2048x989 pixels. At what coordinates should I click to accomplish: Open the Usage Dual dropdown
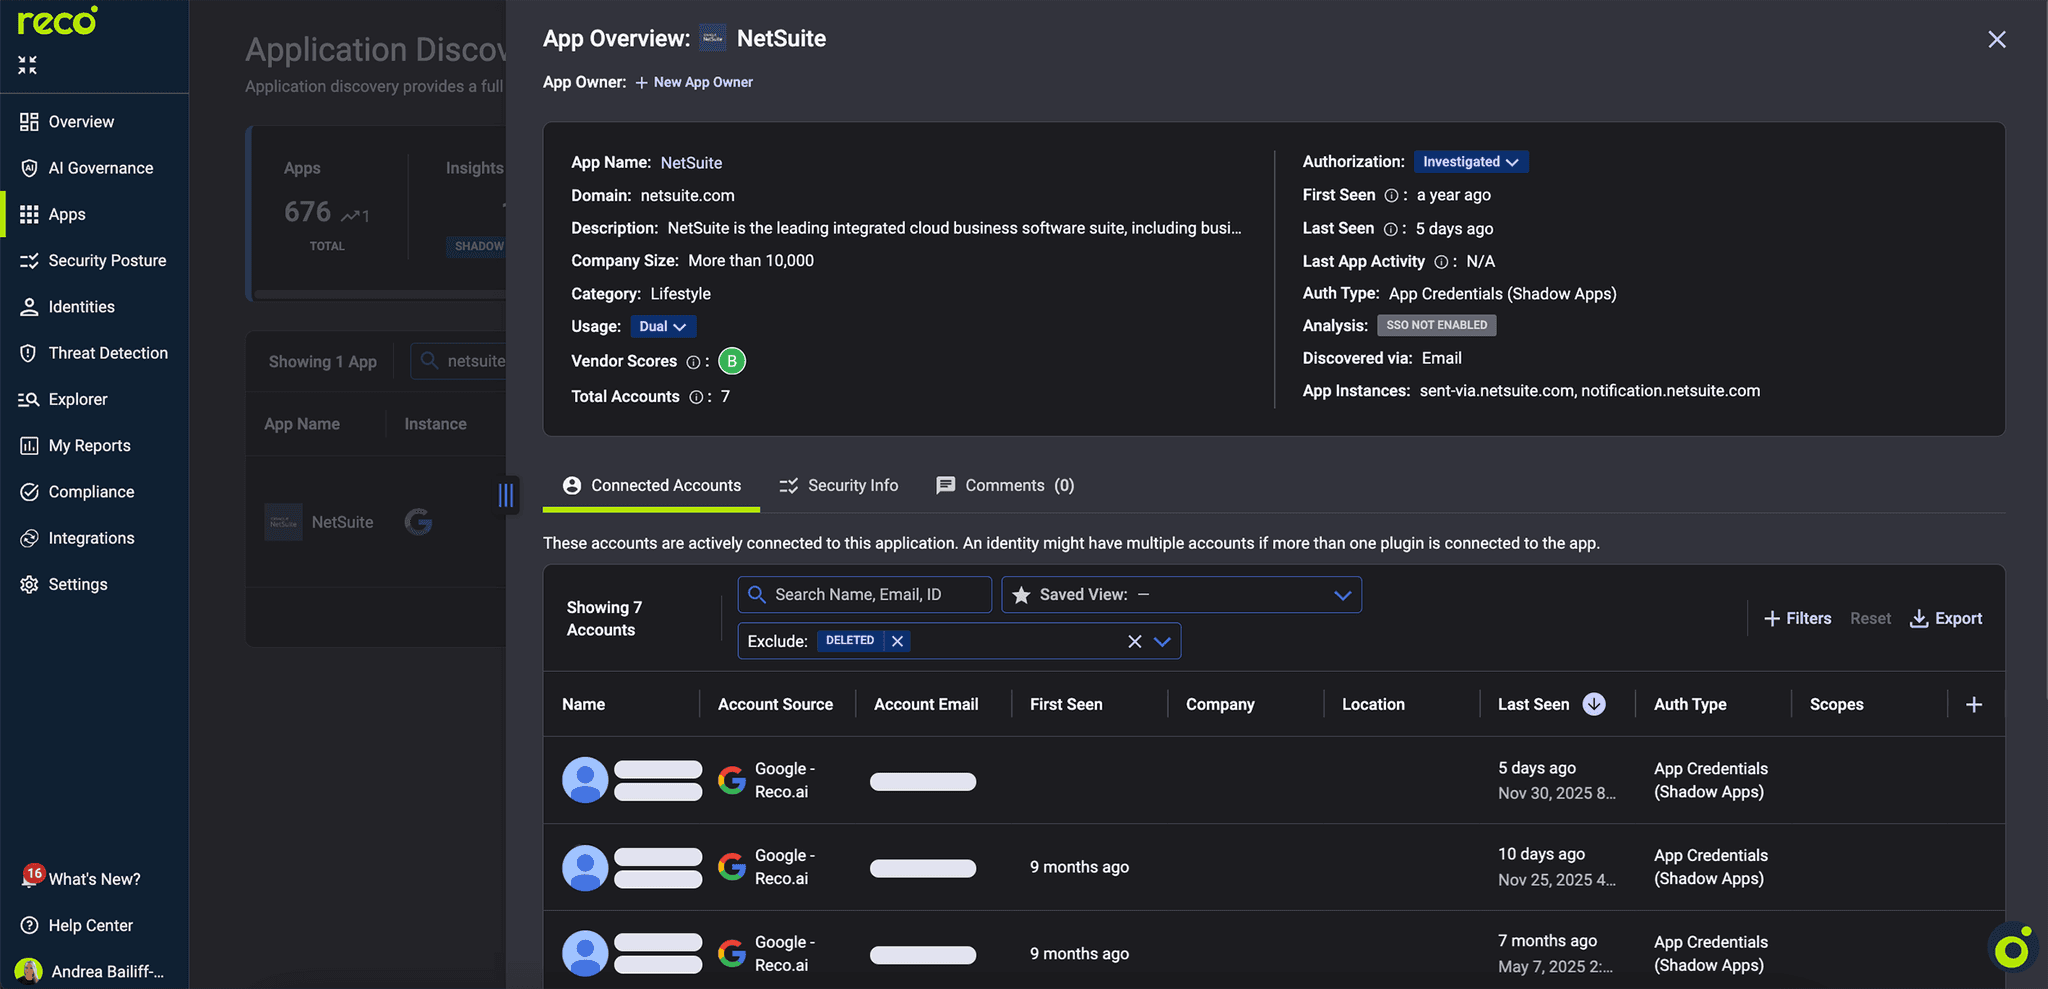(x=663, y=327)
